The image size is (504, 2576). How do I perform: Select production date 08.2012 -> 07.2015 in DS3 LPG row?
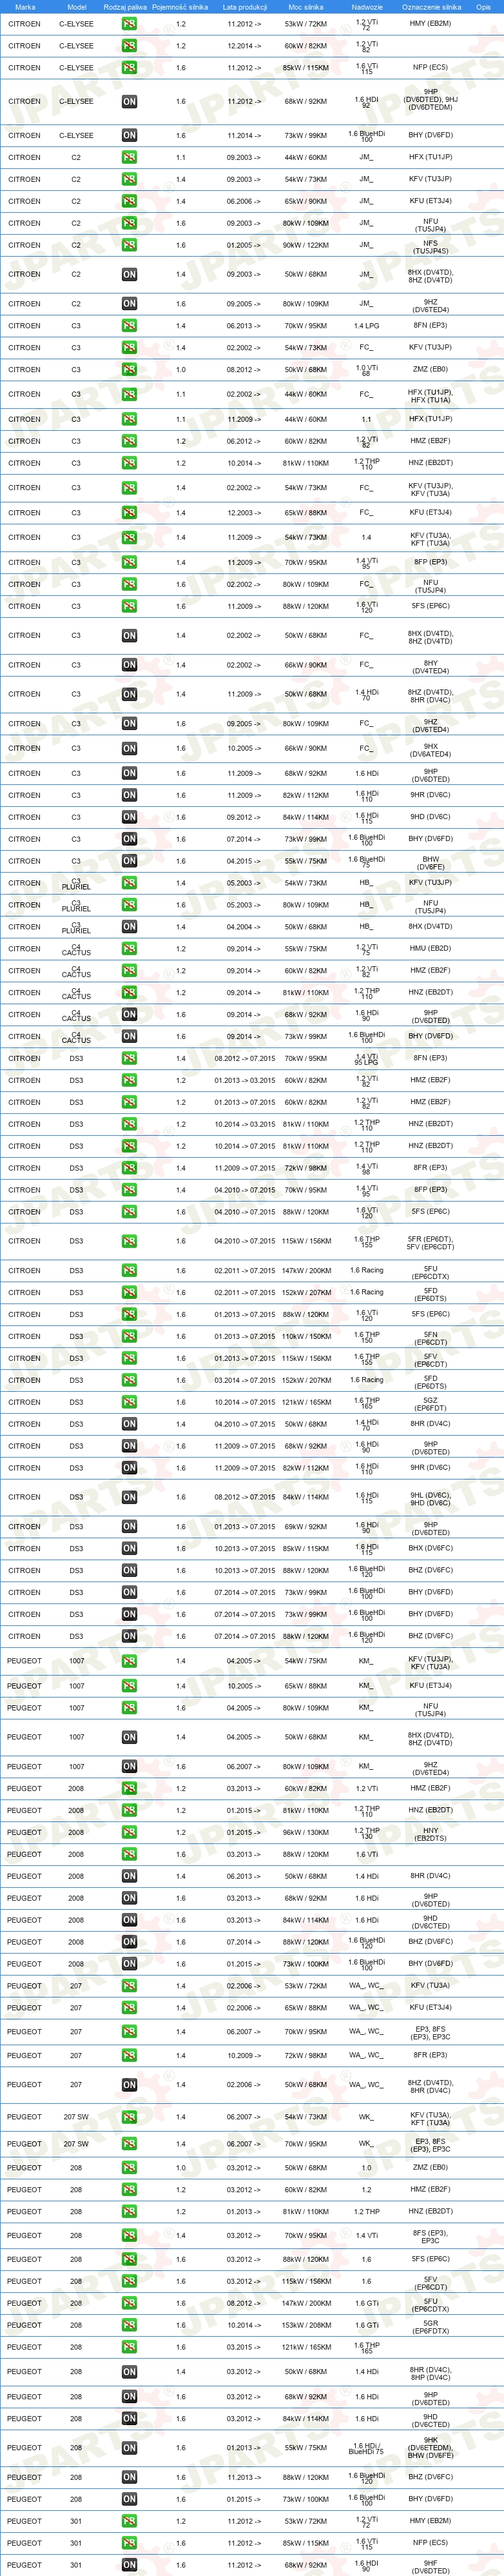(244, 1058)
